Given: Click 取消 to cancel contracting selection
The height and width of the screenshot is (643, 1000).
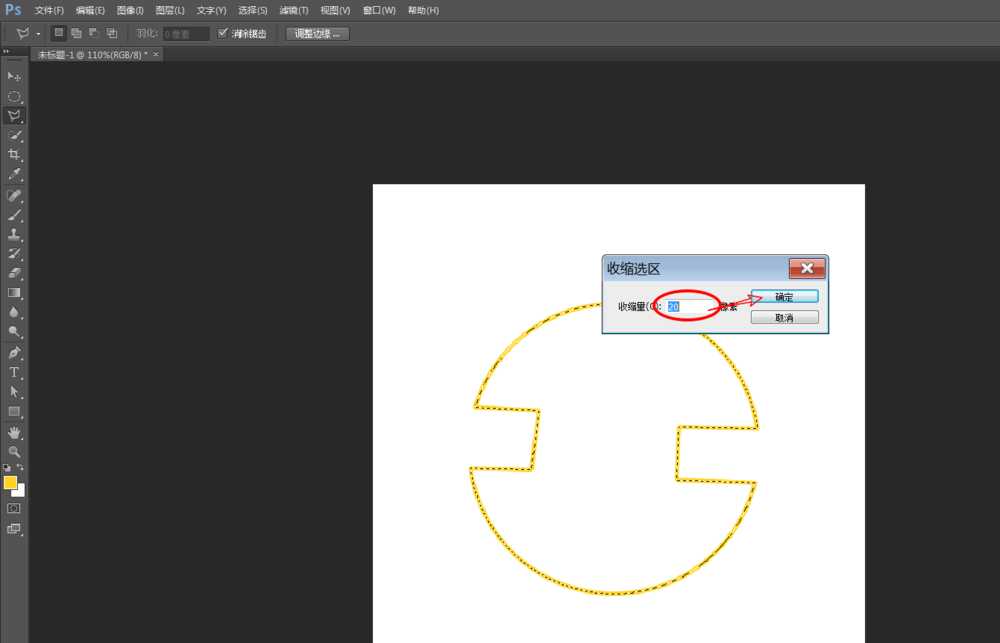Looking at the screenshot, I should point(784,318).
